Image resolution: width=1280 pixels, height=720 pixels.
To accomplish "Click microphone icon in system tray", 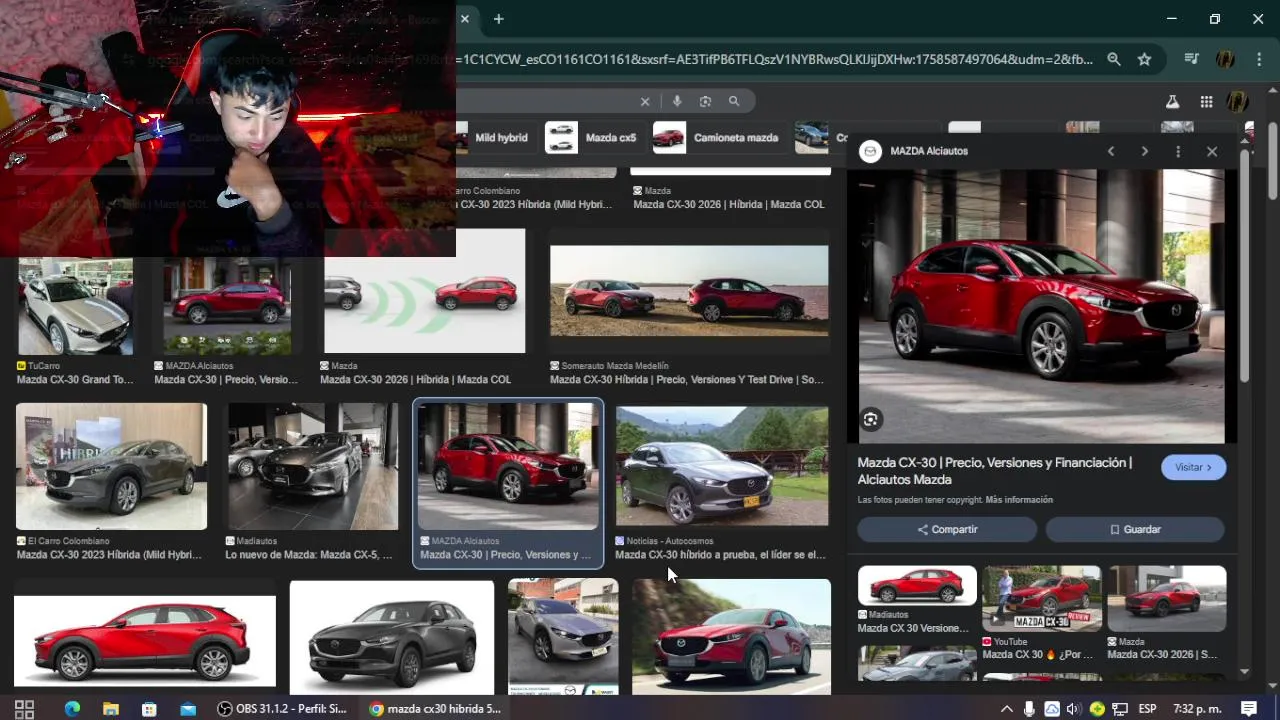I will [x=1029, y=709].
